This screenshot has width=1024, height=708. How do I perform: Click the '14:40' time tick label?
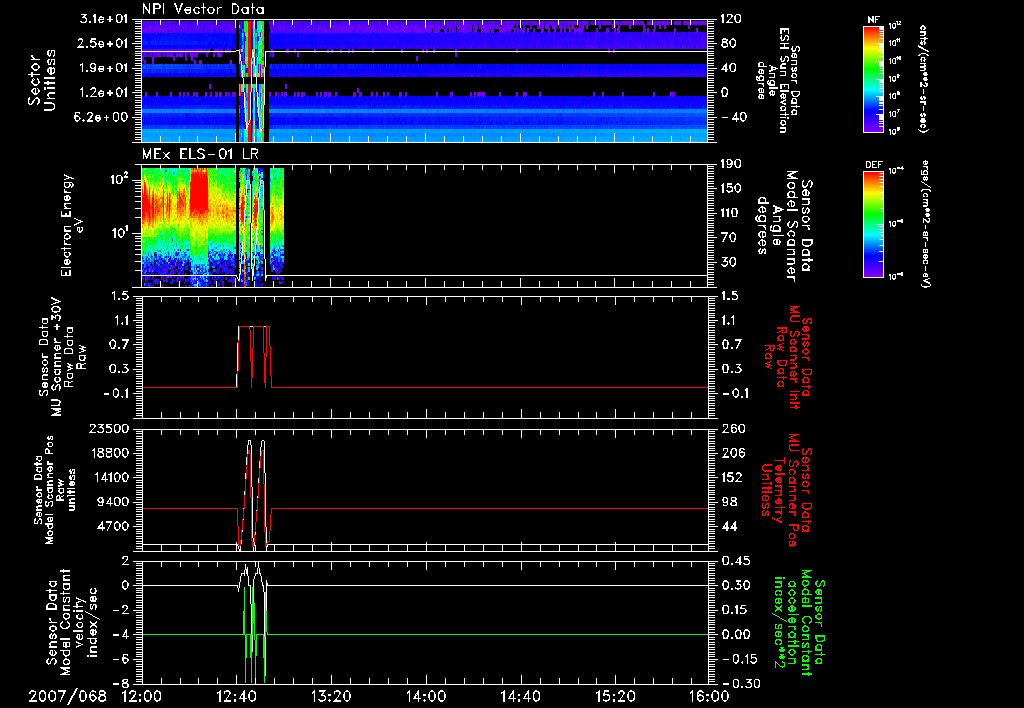coord(520,696)
